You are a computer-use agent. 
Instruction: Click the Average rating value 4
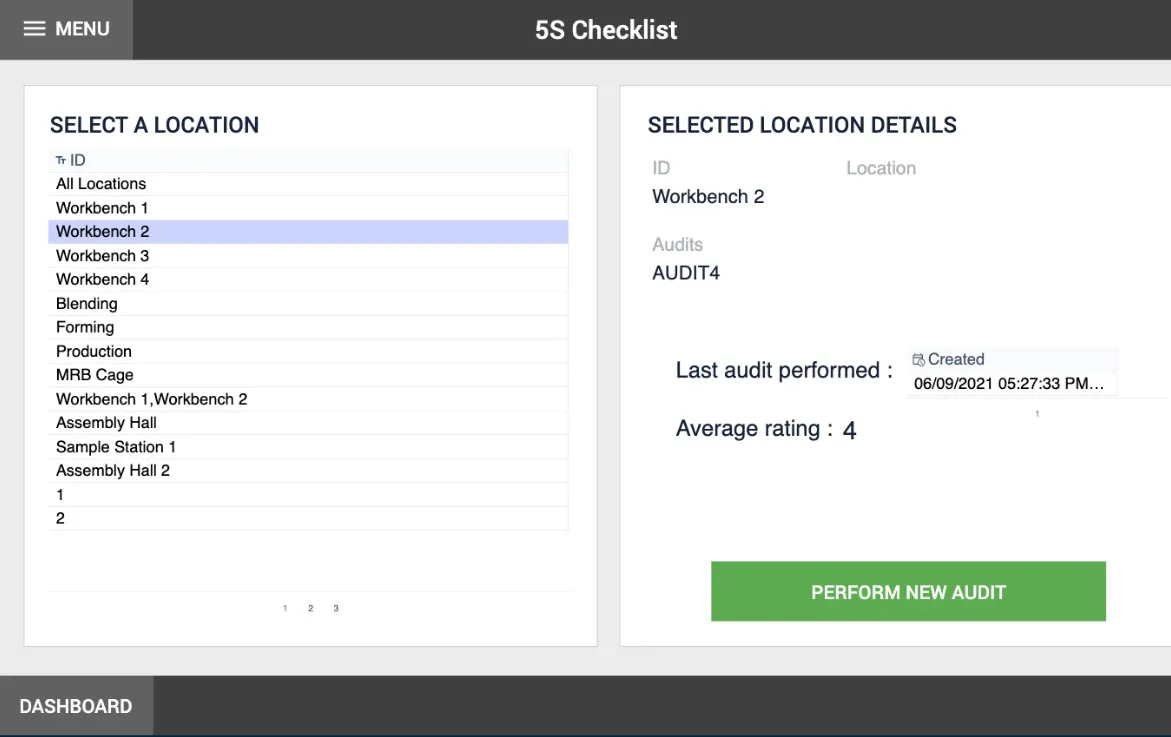(x=849, y=430)
